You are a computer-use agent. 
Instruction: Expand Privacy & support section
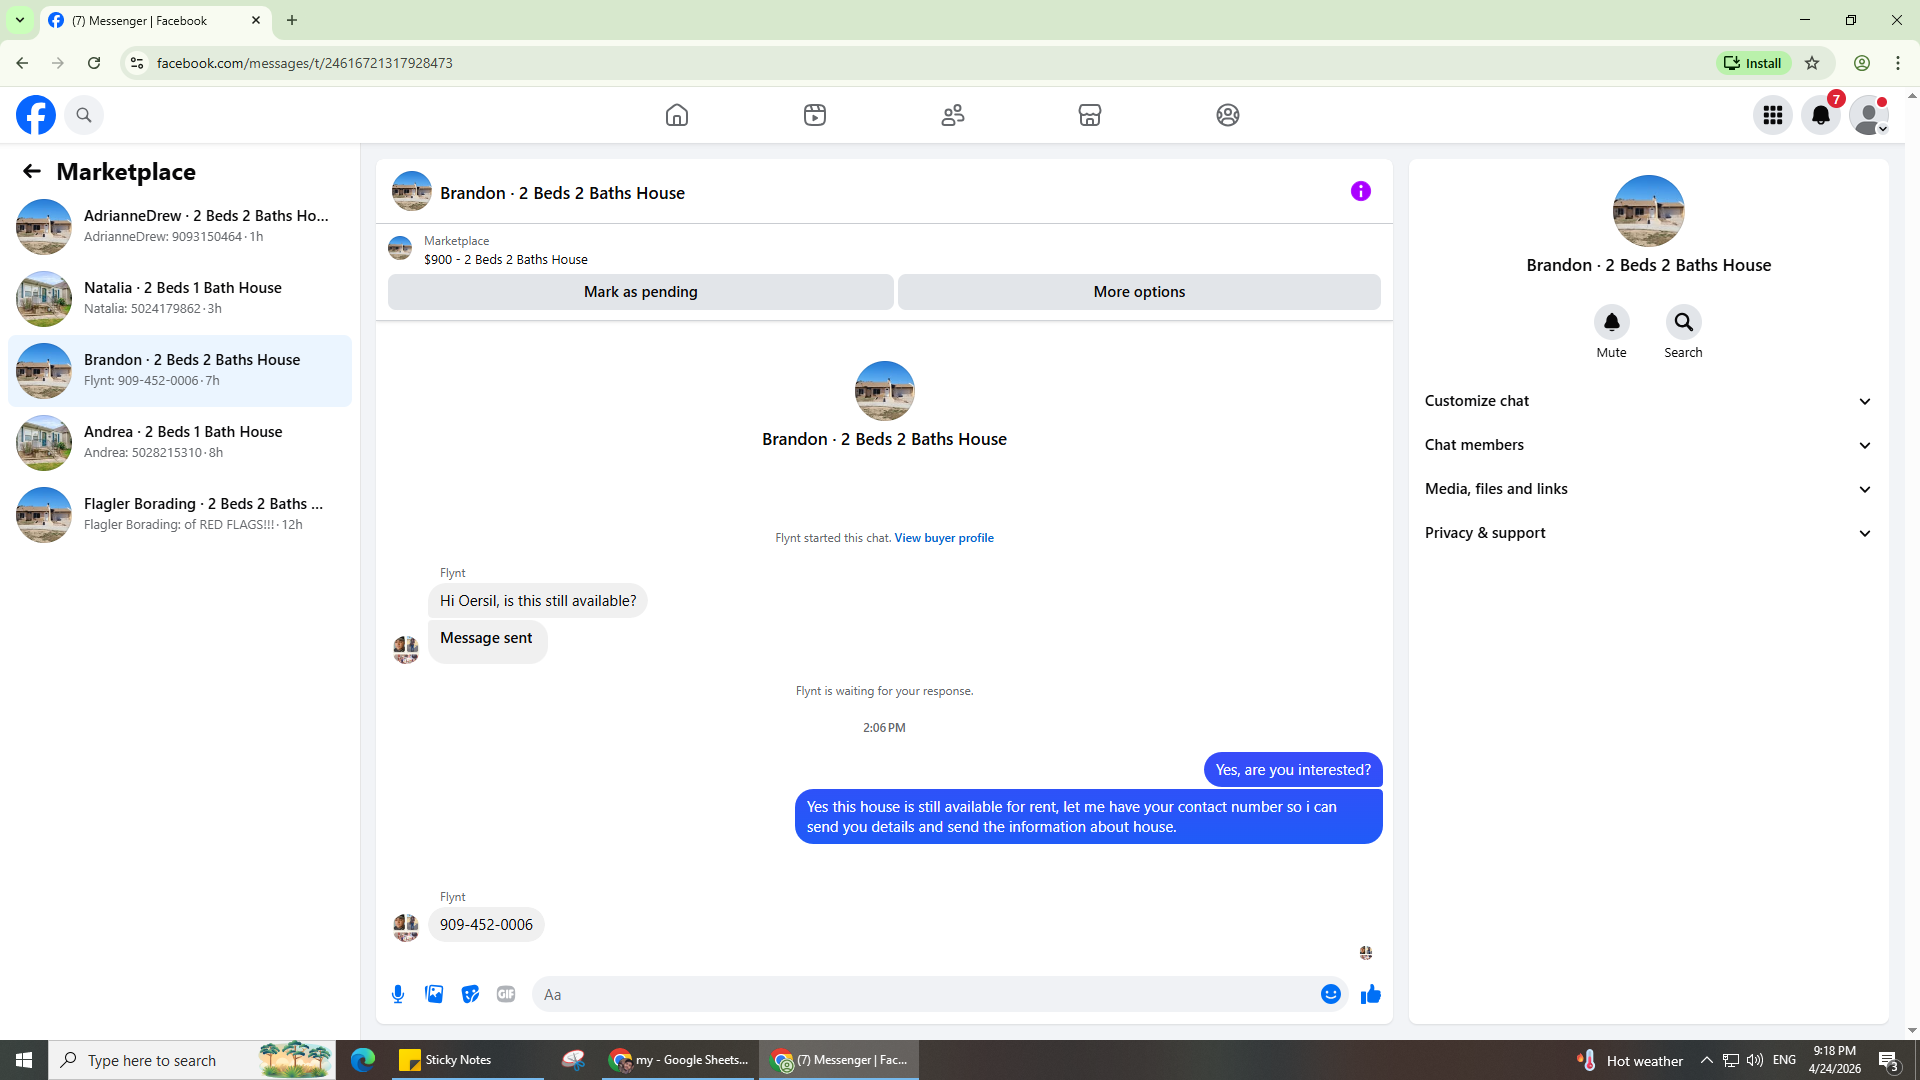1648,533
